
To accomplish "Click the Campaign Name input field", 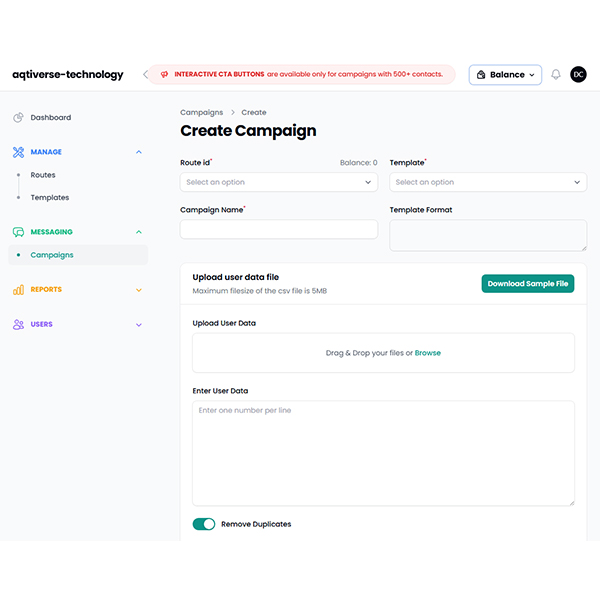I will (x=279, y=230).
